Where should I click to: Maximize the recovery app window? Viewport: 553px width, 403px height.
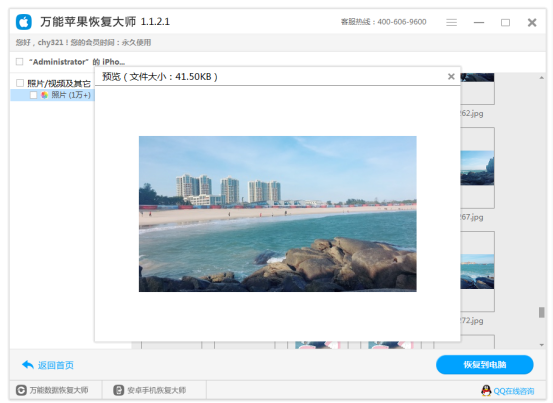pos(505,23)
